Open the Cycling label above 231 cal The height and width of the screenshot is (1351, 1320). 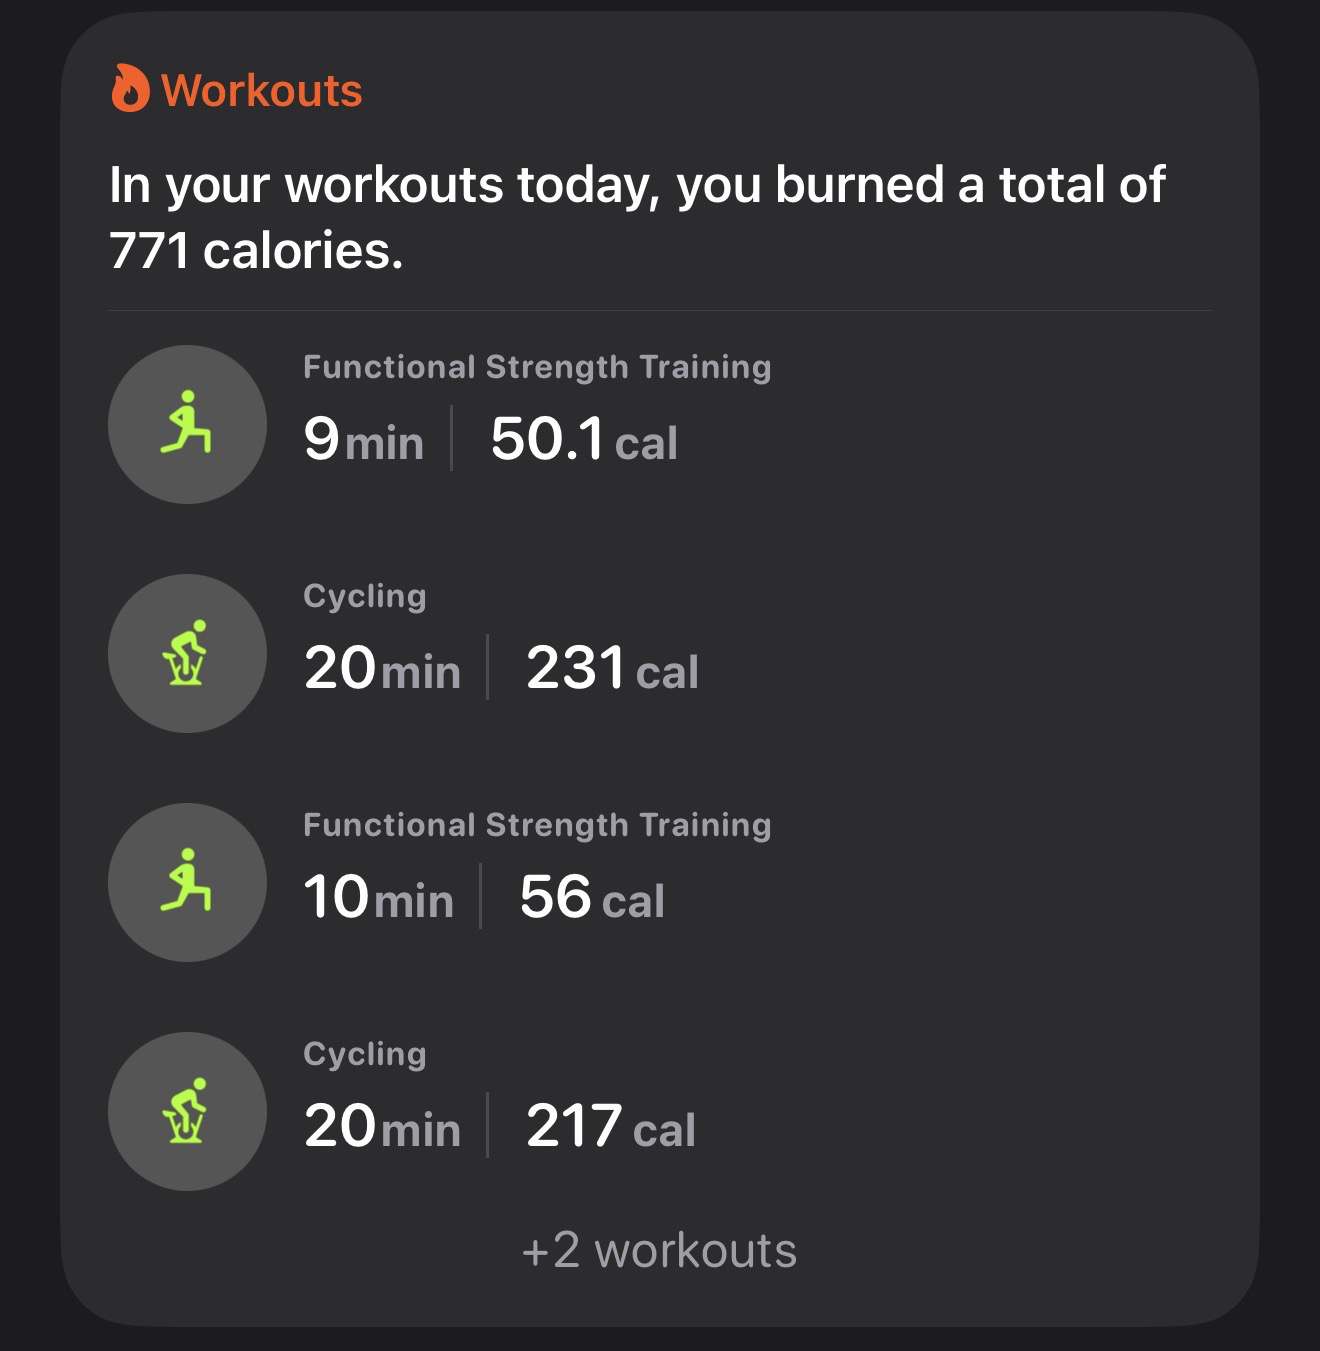(365, 596)
